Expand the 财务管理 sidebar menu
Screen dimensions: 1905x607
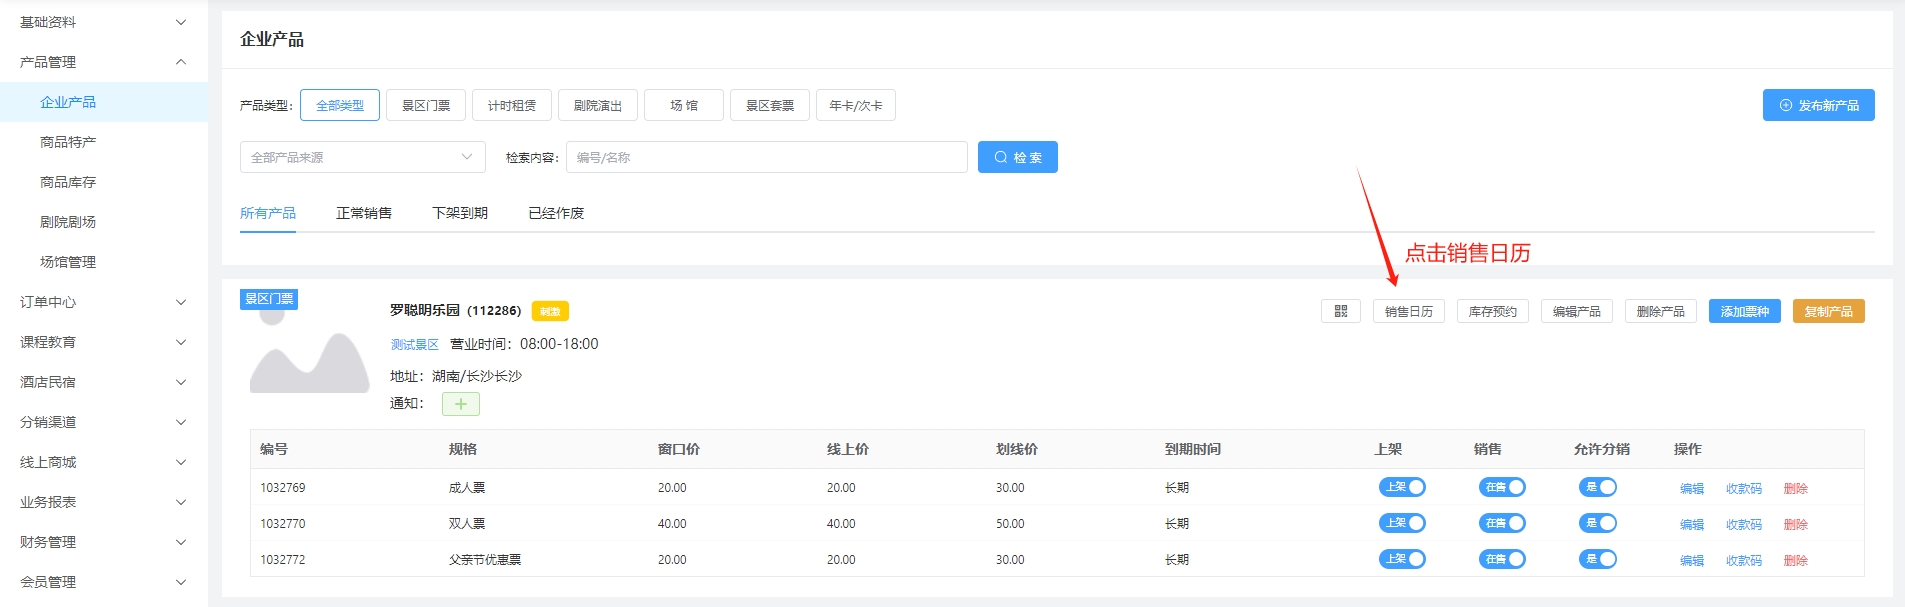103,542
